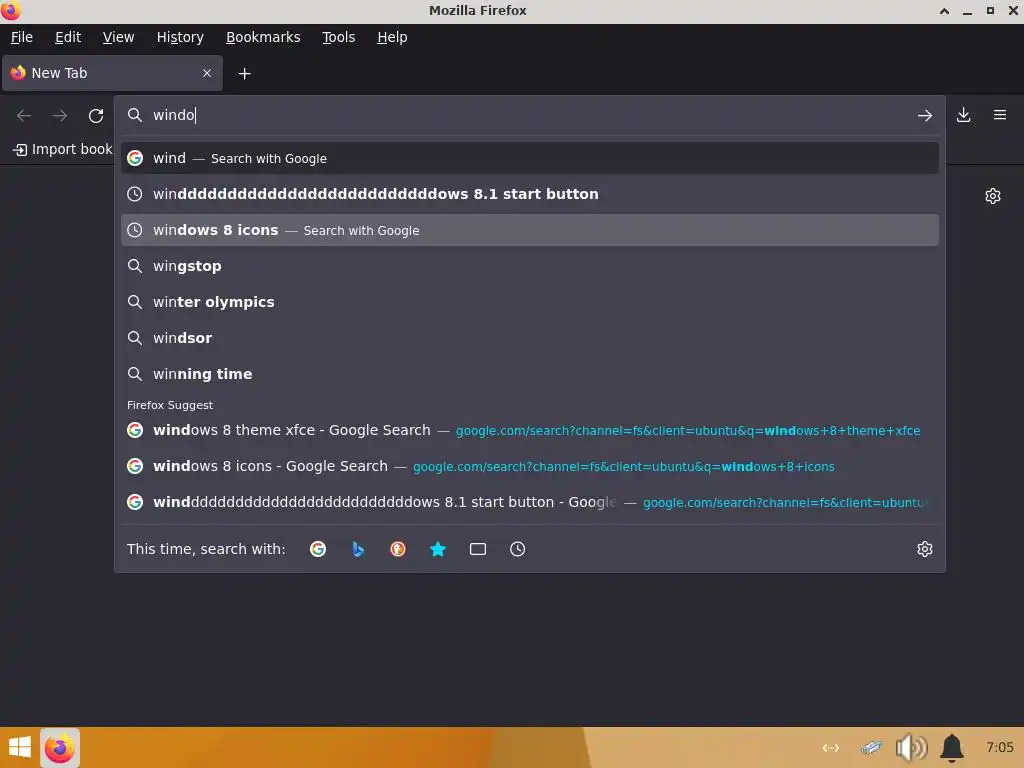
Task: Open the Help menu
Action: [x=392, y=37]
